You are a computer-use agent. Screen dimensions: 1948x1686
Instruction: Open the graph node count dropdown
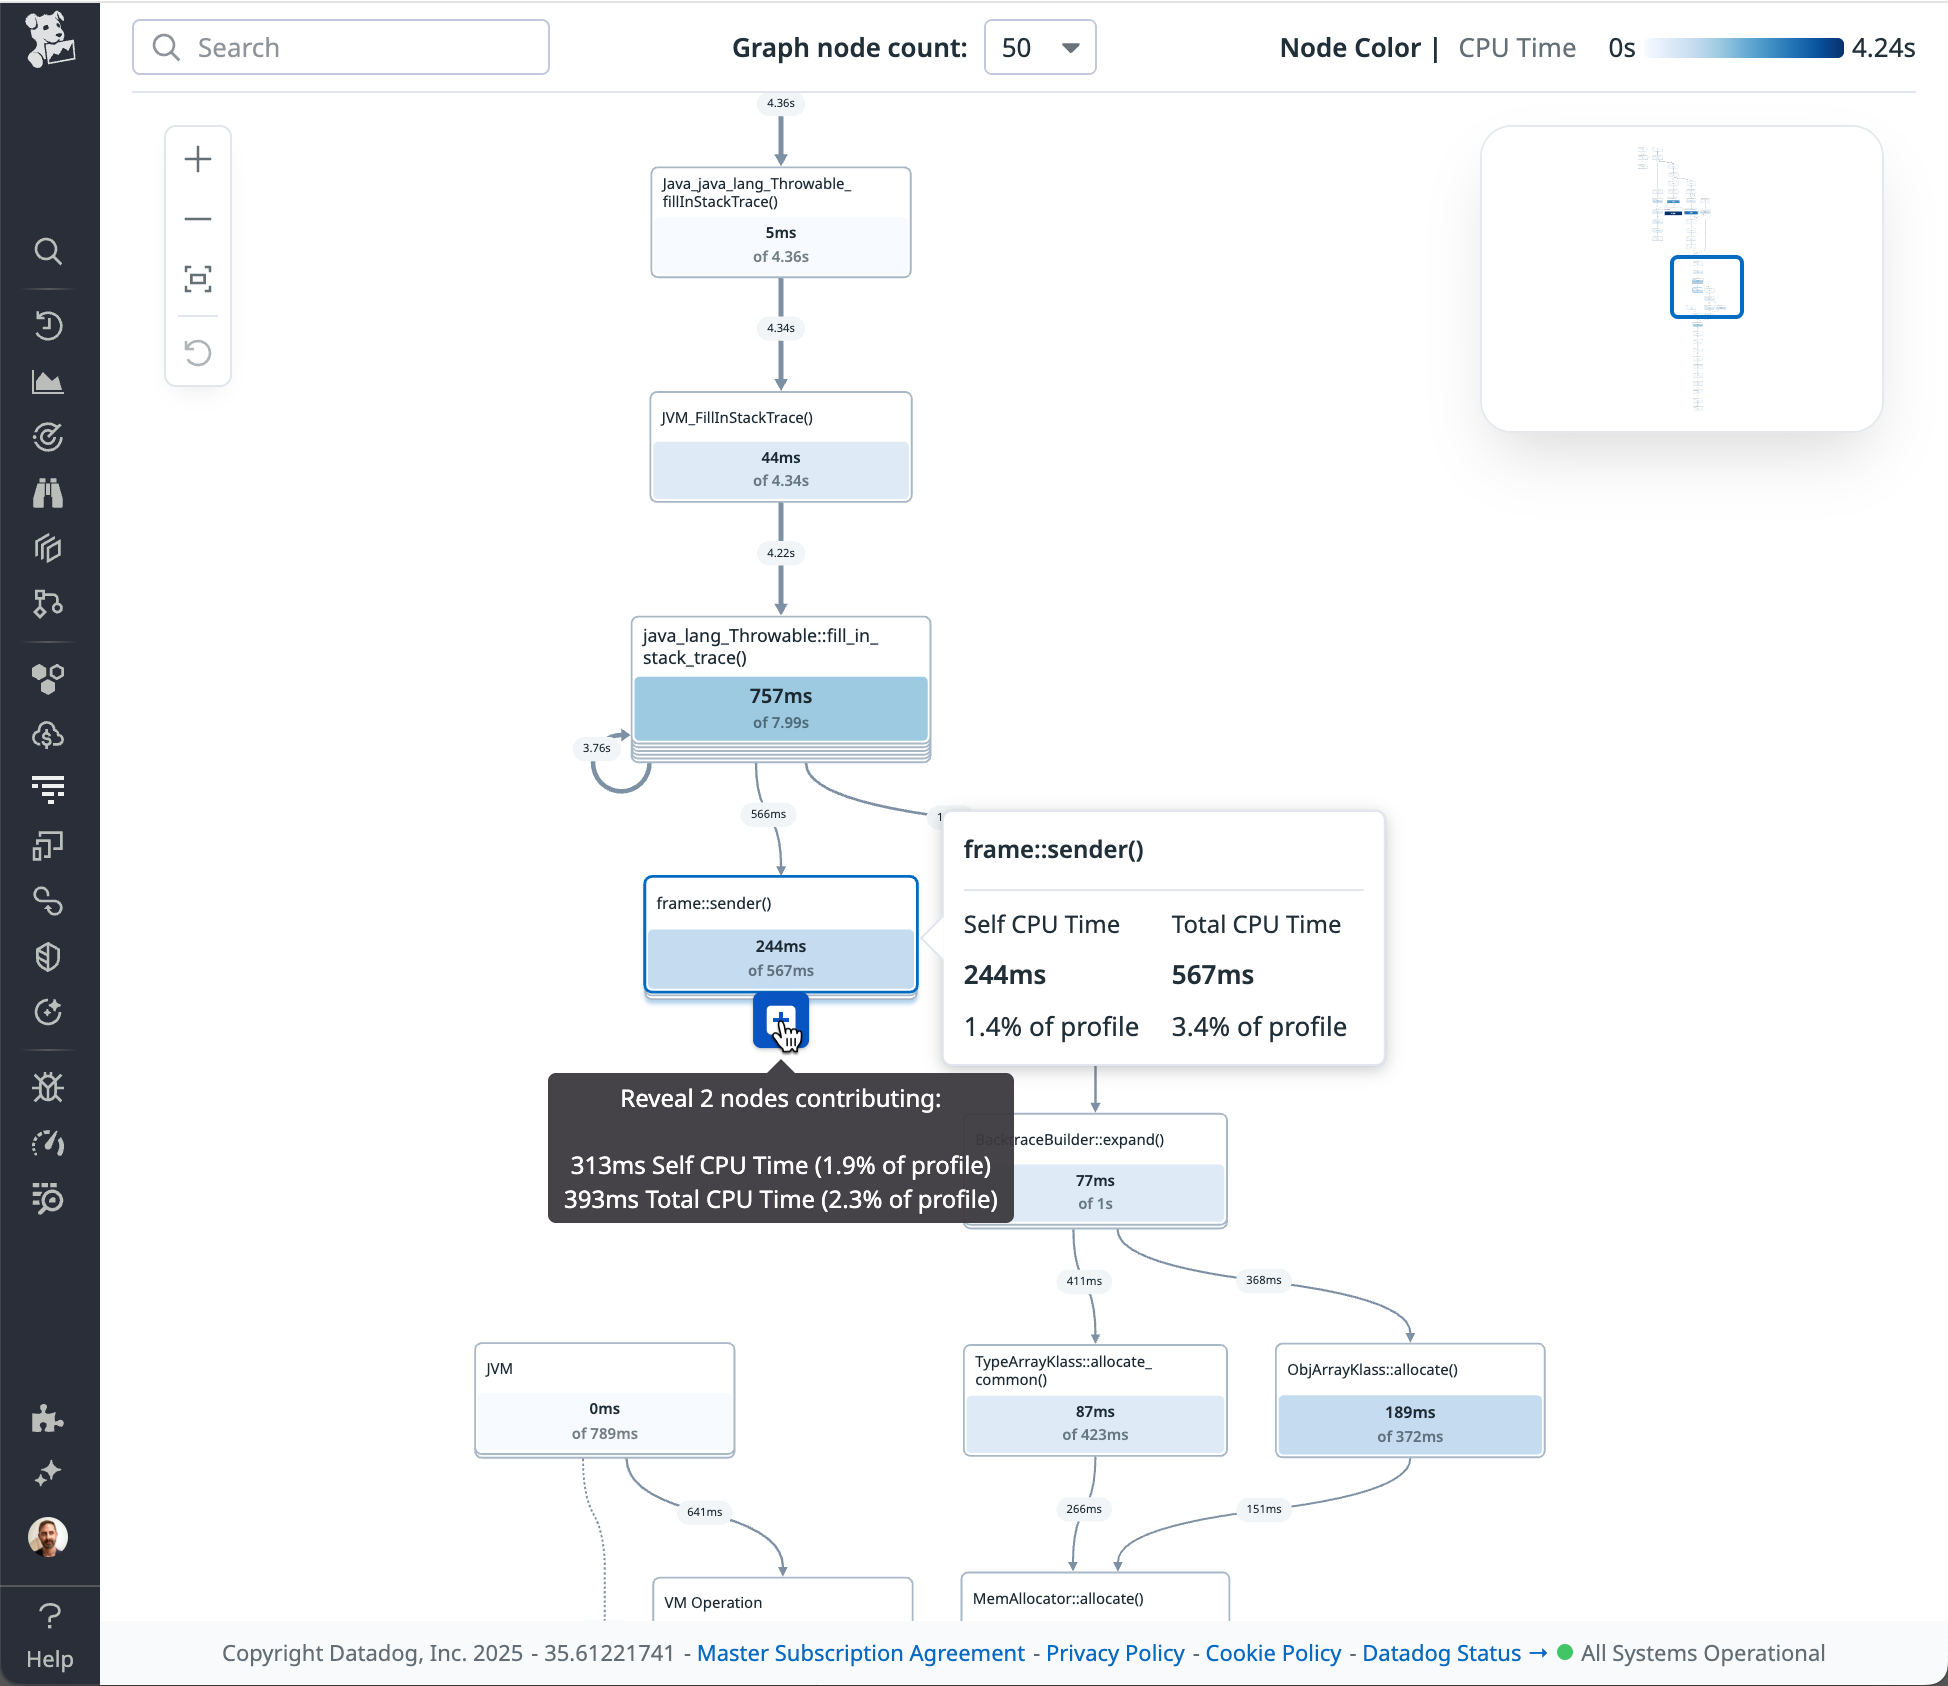coord(1039,47)
